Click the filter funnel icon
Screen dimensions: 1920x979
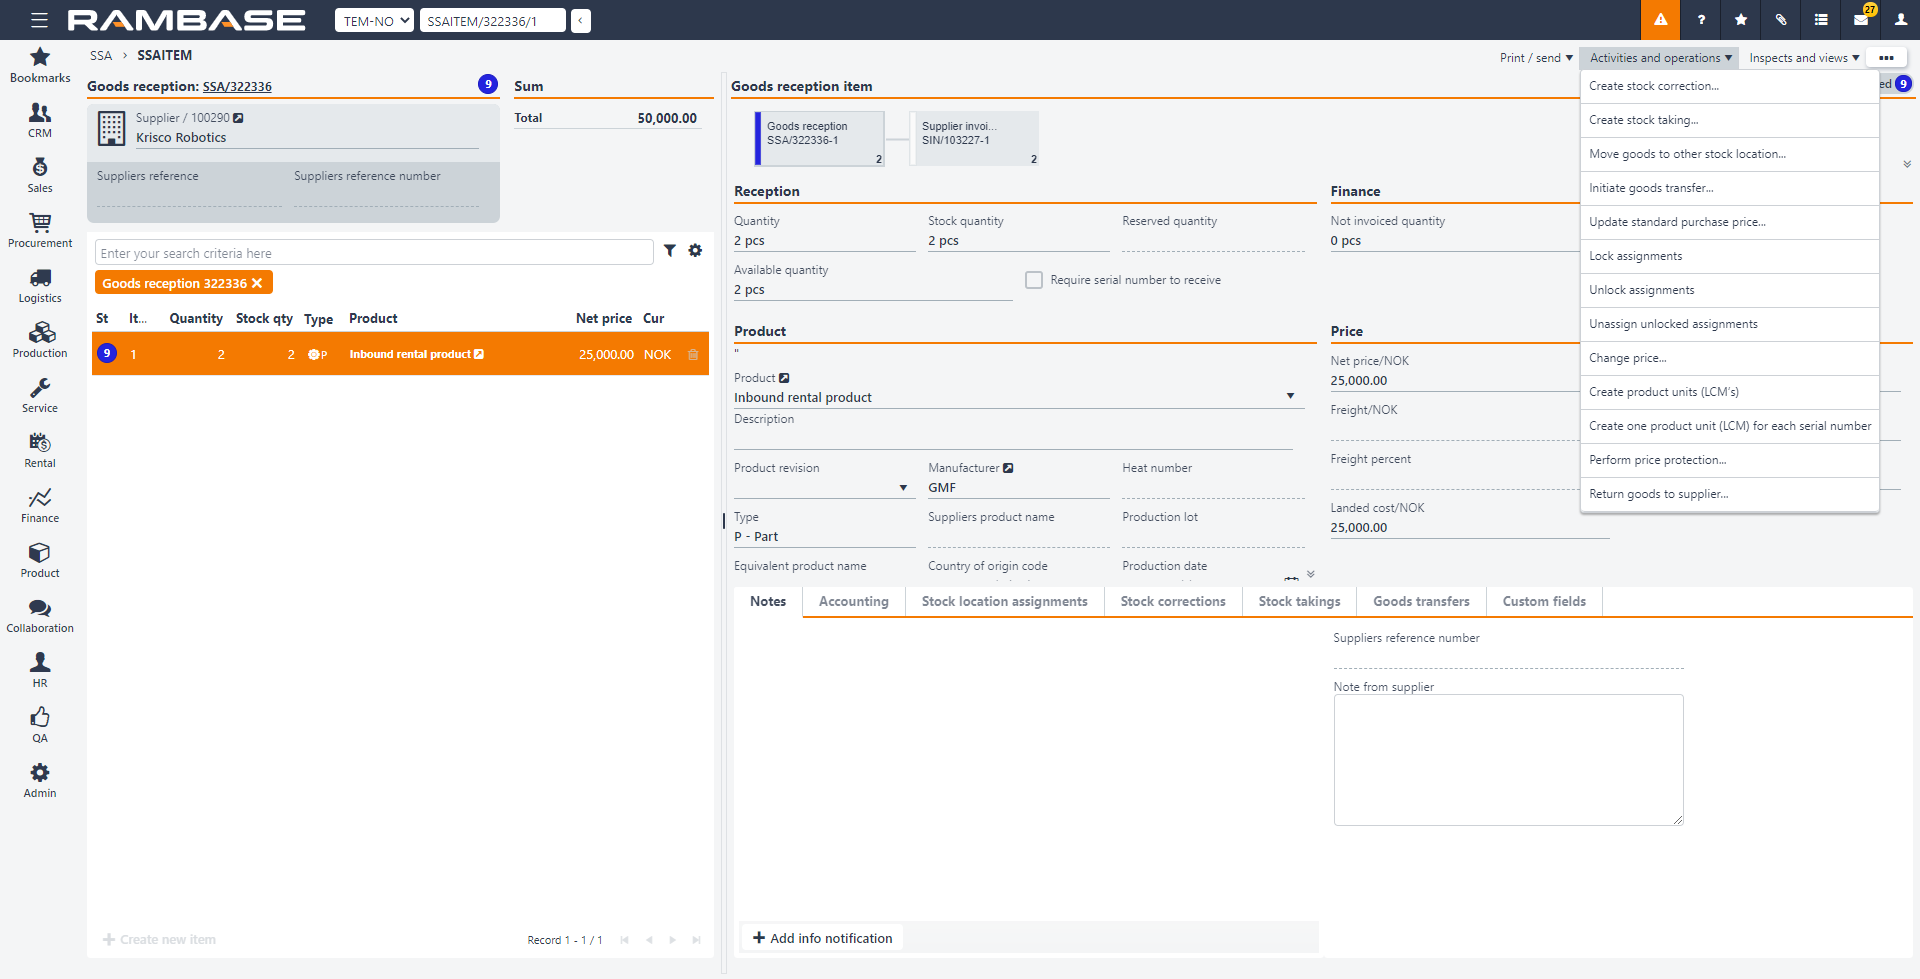(x=670, y=251)
